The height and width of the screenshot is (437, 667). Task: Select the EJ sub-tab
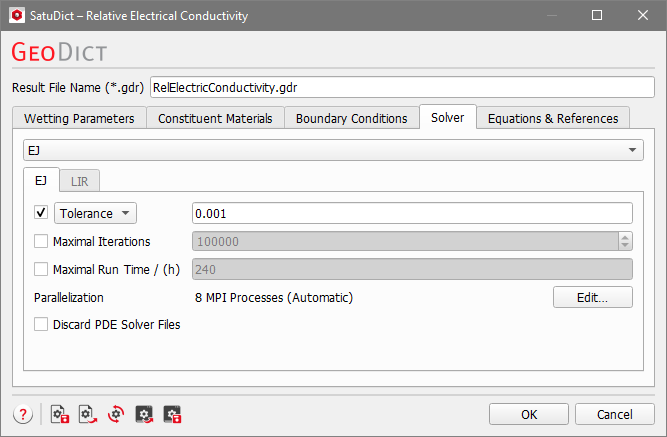[x=41, y=180]
